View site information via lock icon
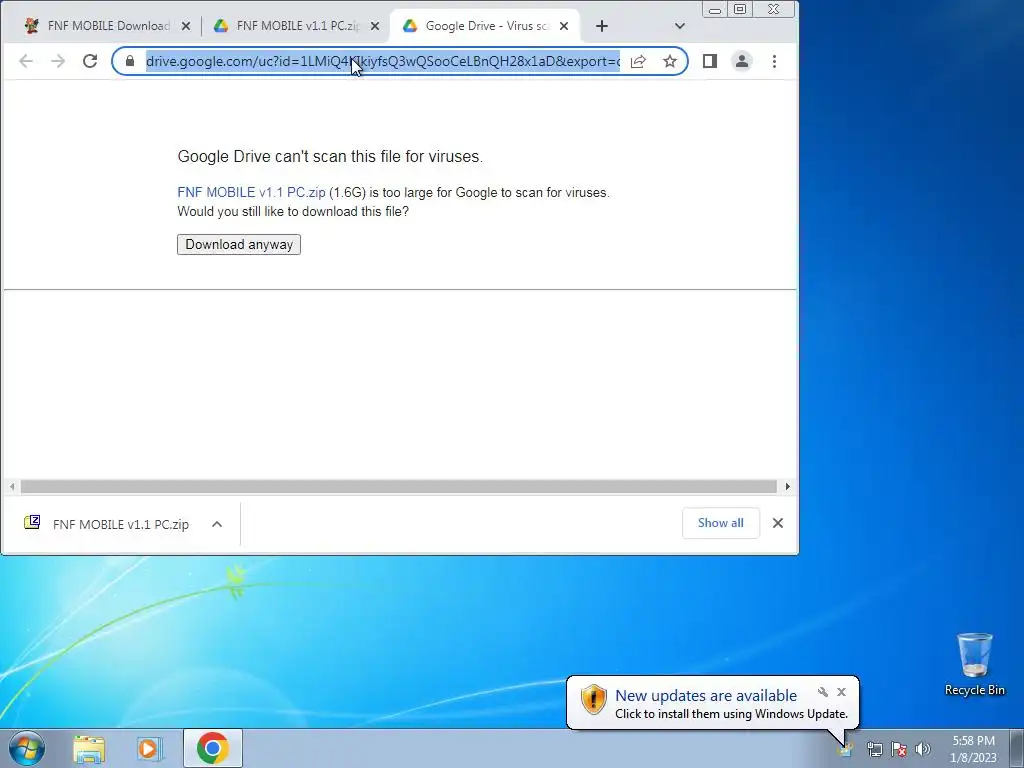The width and height of the screenshot is (1024, 768). point(130,61)
